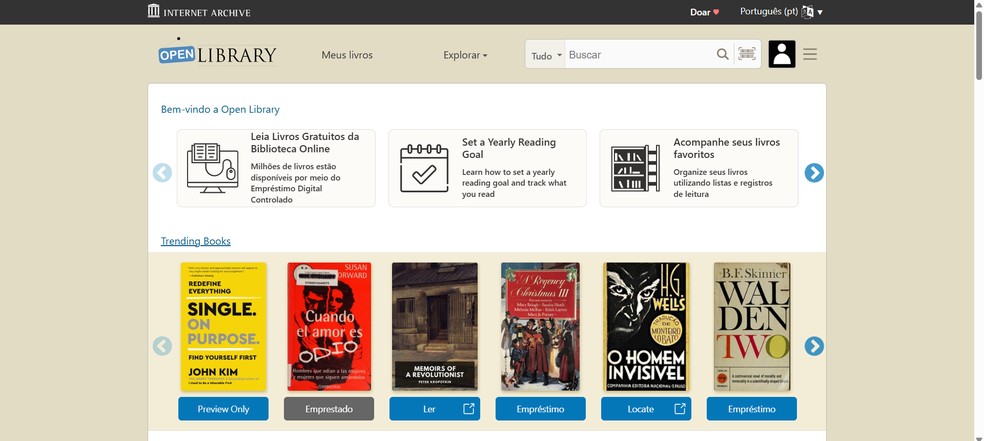The image size is (984, 441).
Task: Go to Meus livros
Action: [x=347, y=55]
